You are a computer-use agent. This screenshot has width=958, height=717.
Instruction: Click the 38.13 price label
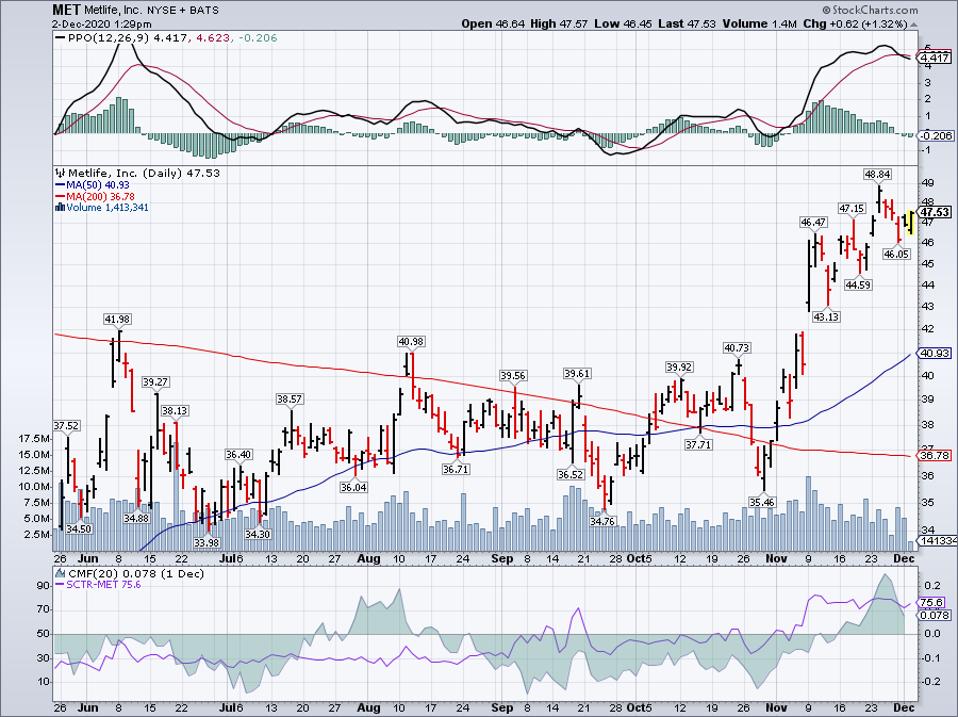[x=175, y=411]
